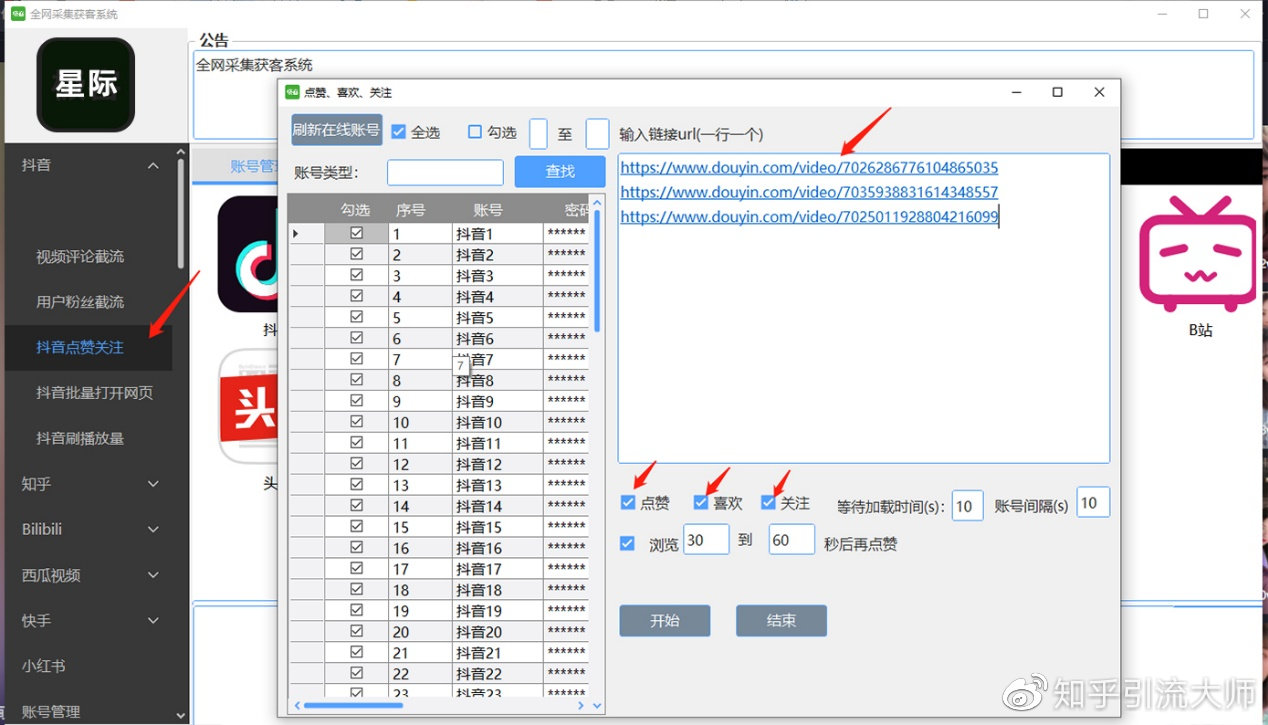Click the 刷新在线账号 button
1268x725 pixels.
[x=336, y=130]
